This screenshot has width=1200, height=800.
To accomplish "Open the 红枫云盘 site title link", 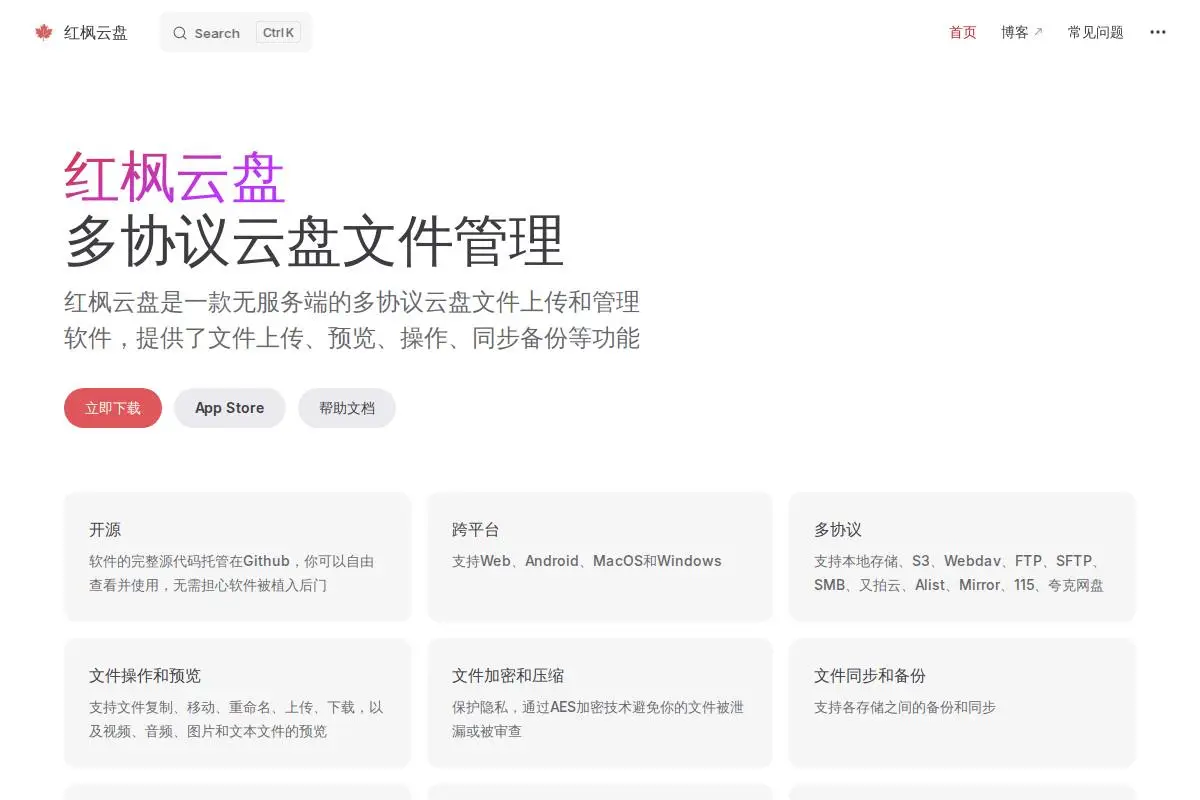I will coord(96,32).
